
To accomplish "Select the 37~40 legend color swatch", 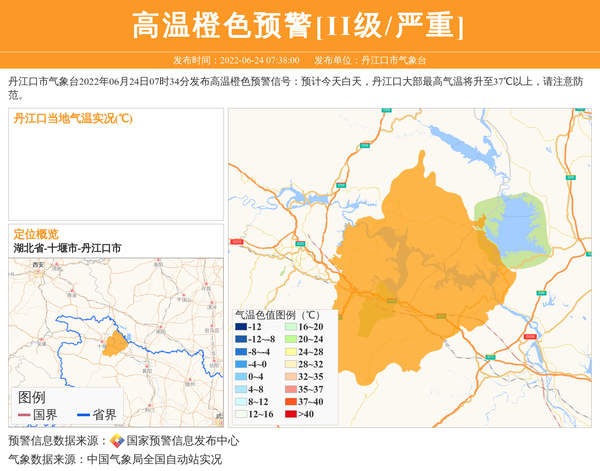I will 292,401.
